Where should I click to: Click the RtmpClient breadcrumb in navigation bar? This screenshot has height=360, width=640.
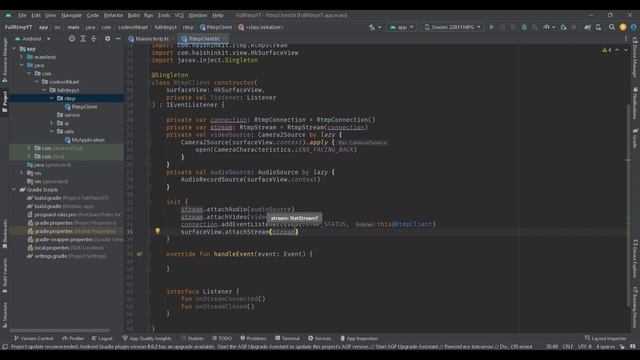tap(216, 27)
